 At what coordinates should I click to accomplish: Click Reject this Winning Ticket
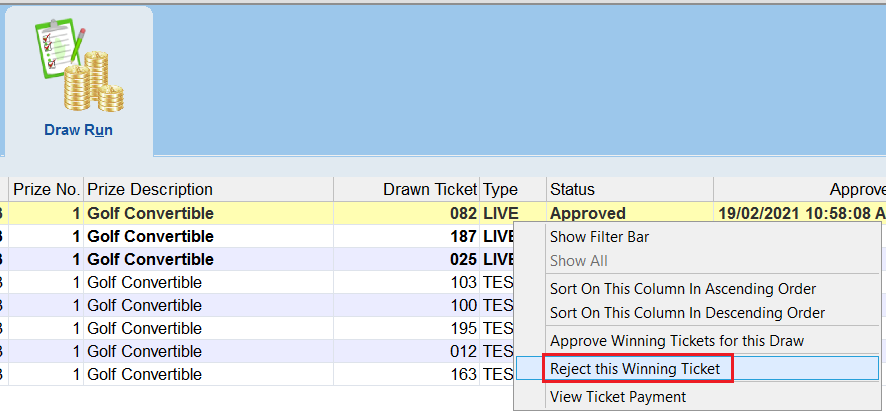pos(635,369)
